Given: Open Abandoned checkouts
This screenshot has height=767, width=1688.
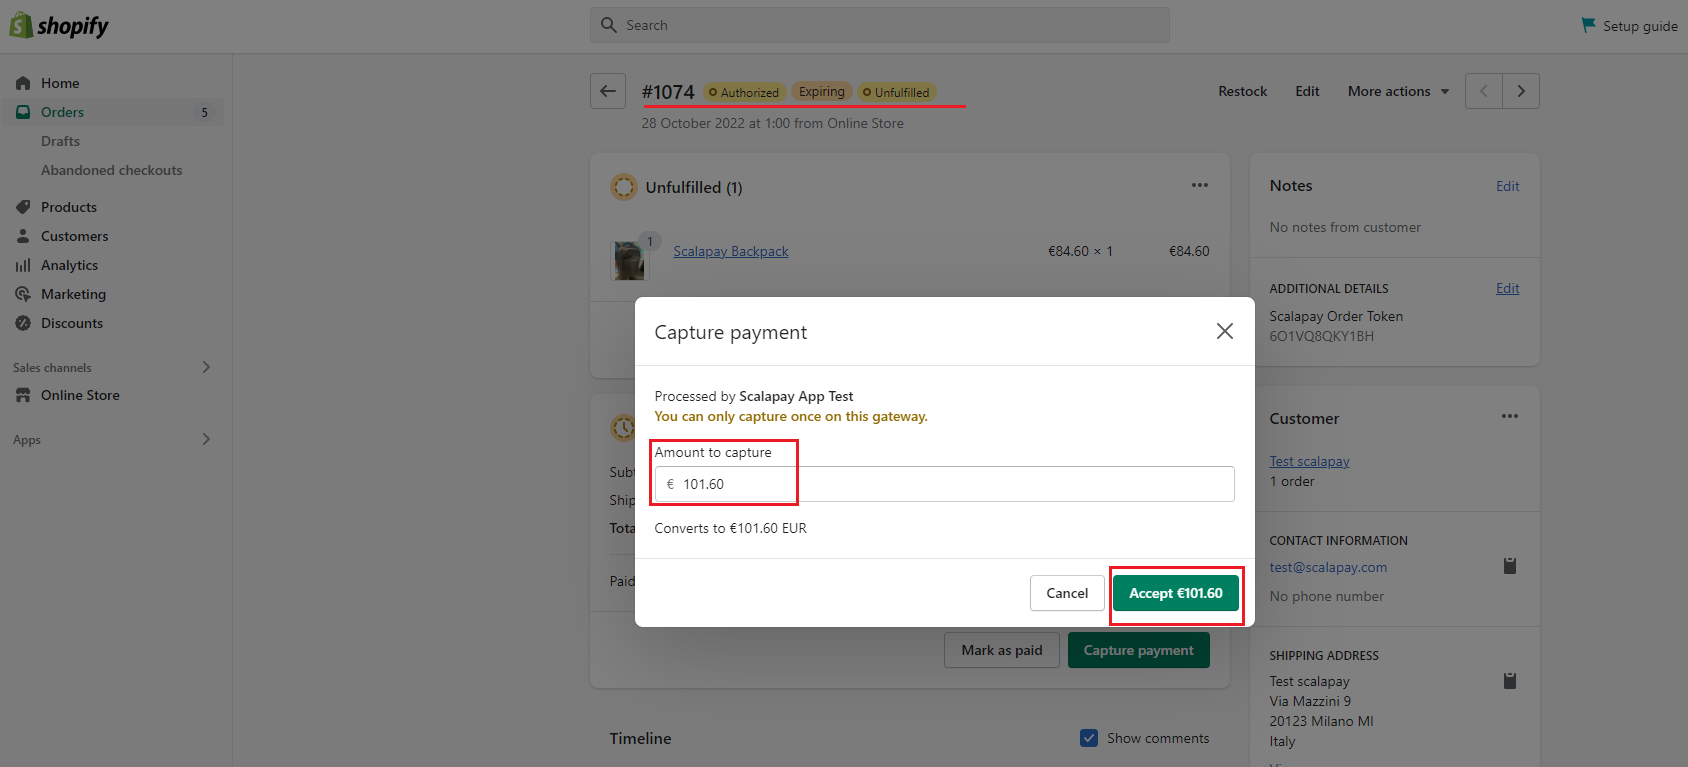Looking at the screenshot, I should click(112, 170).
